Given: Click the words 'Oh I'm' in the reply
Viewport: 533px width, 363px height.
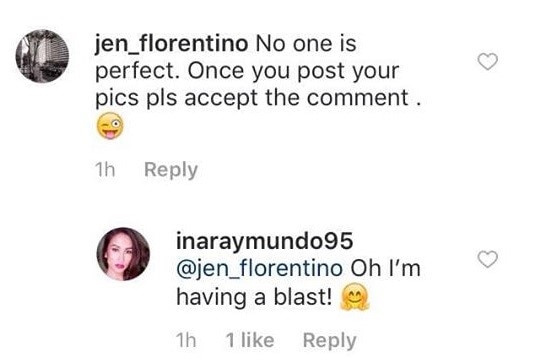Looking at the screenshot, I should (386, 268).
